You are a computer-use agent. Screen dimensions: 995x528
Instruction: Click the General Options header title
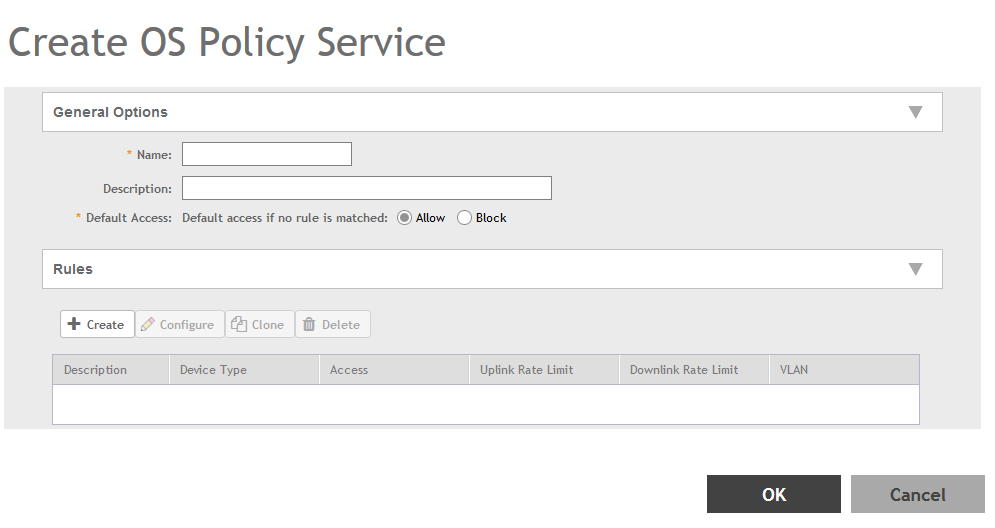tap(110, 112)
